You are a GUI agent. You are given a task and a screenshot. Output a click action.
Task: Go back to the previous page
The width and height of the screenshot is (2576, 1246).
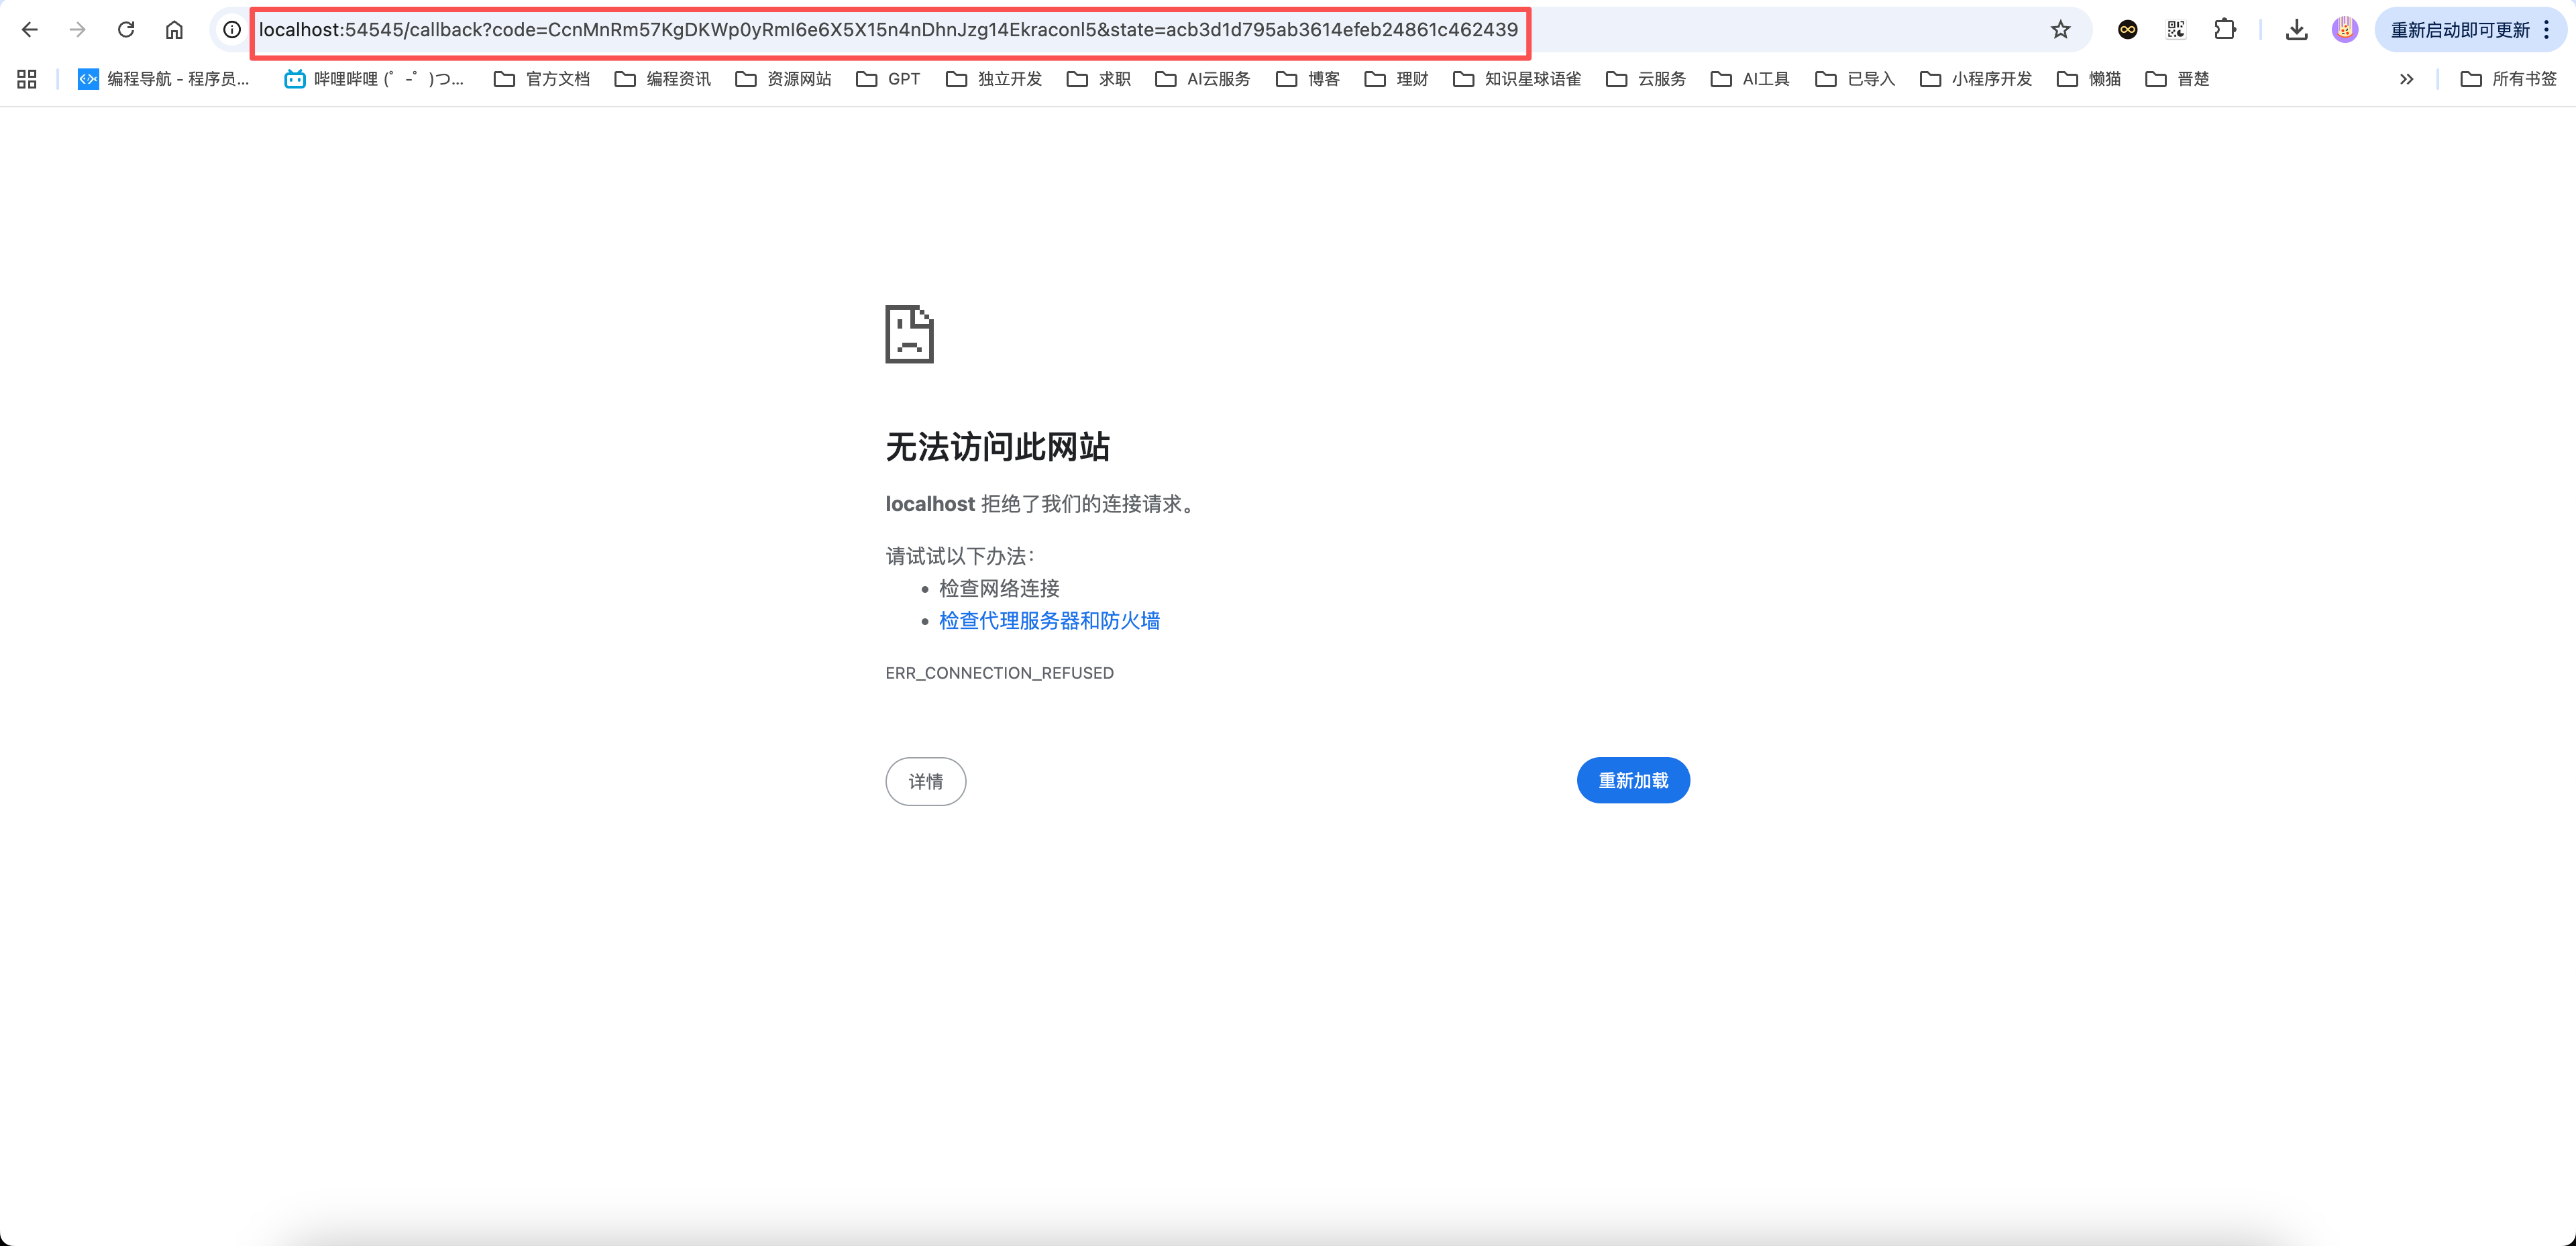coord(29,30)
